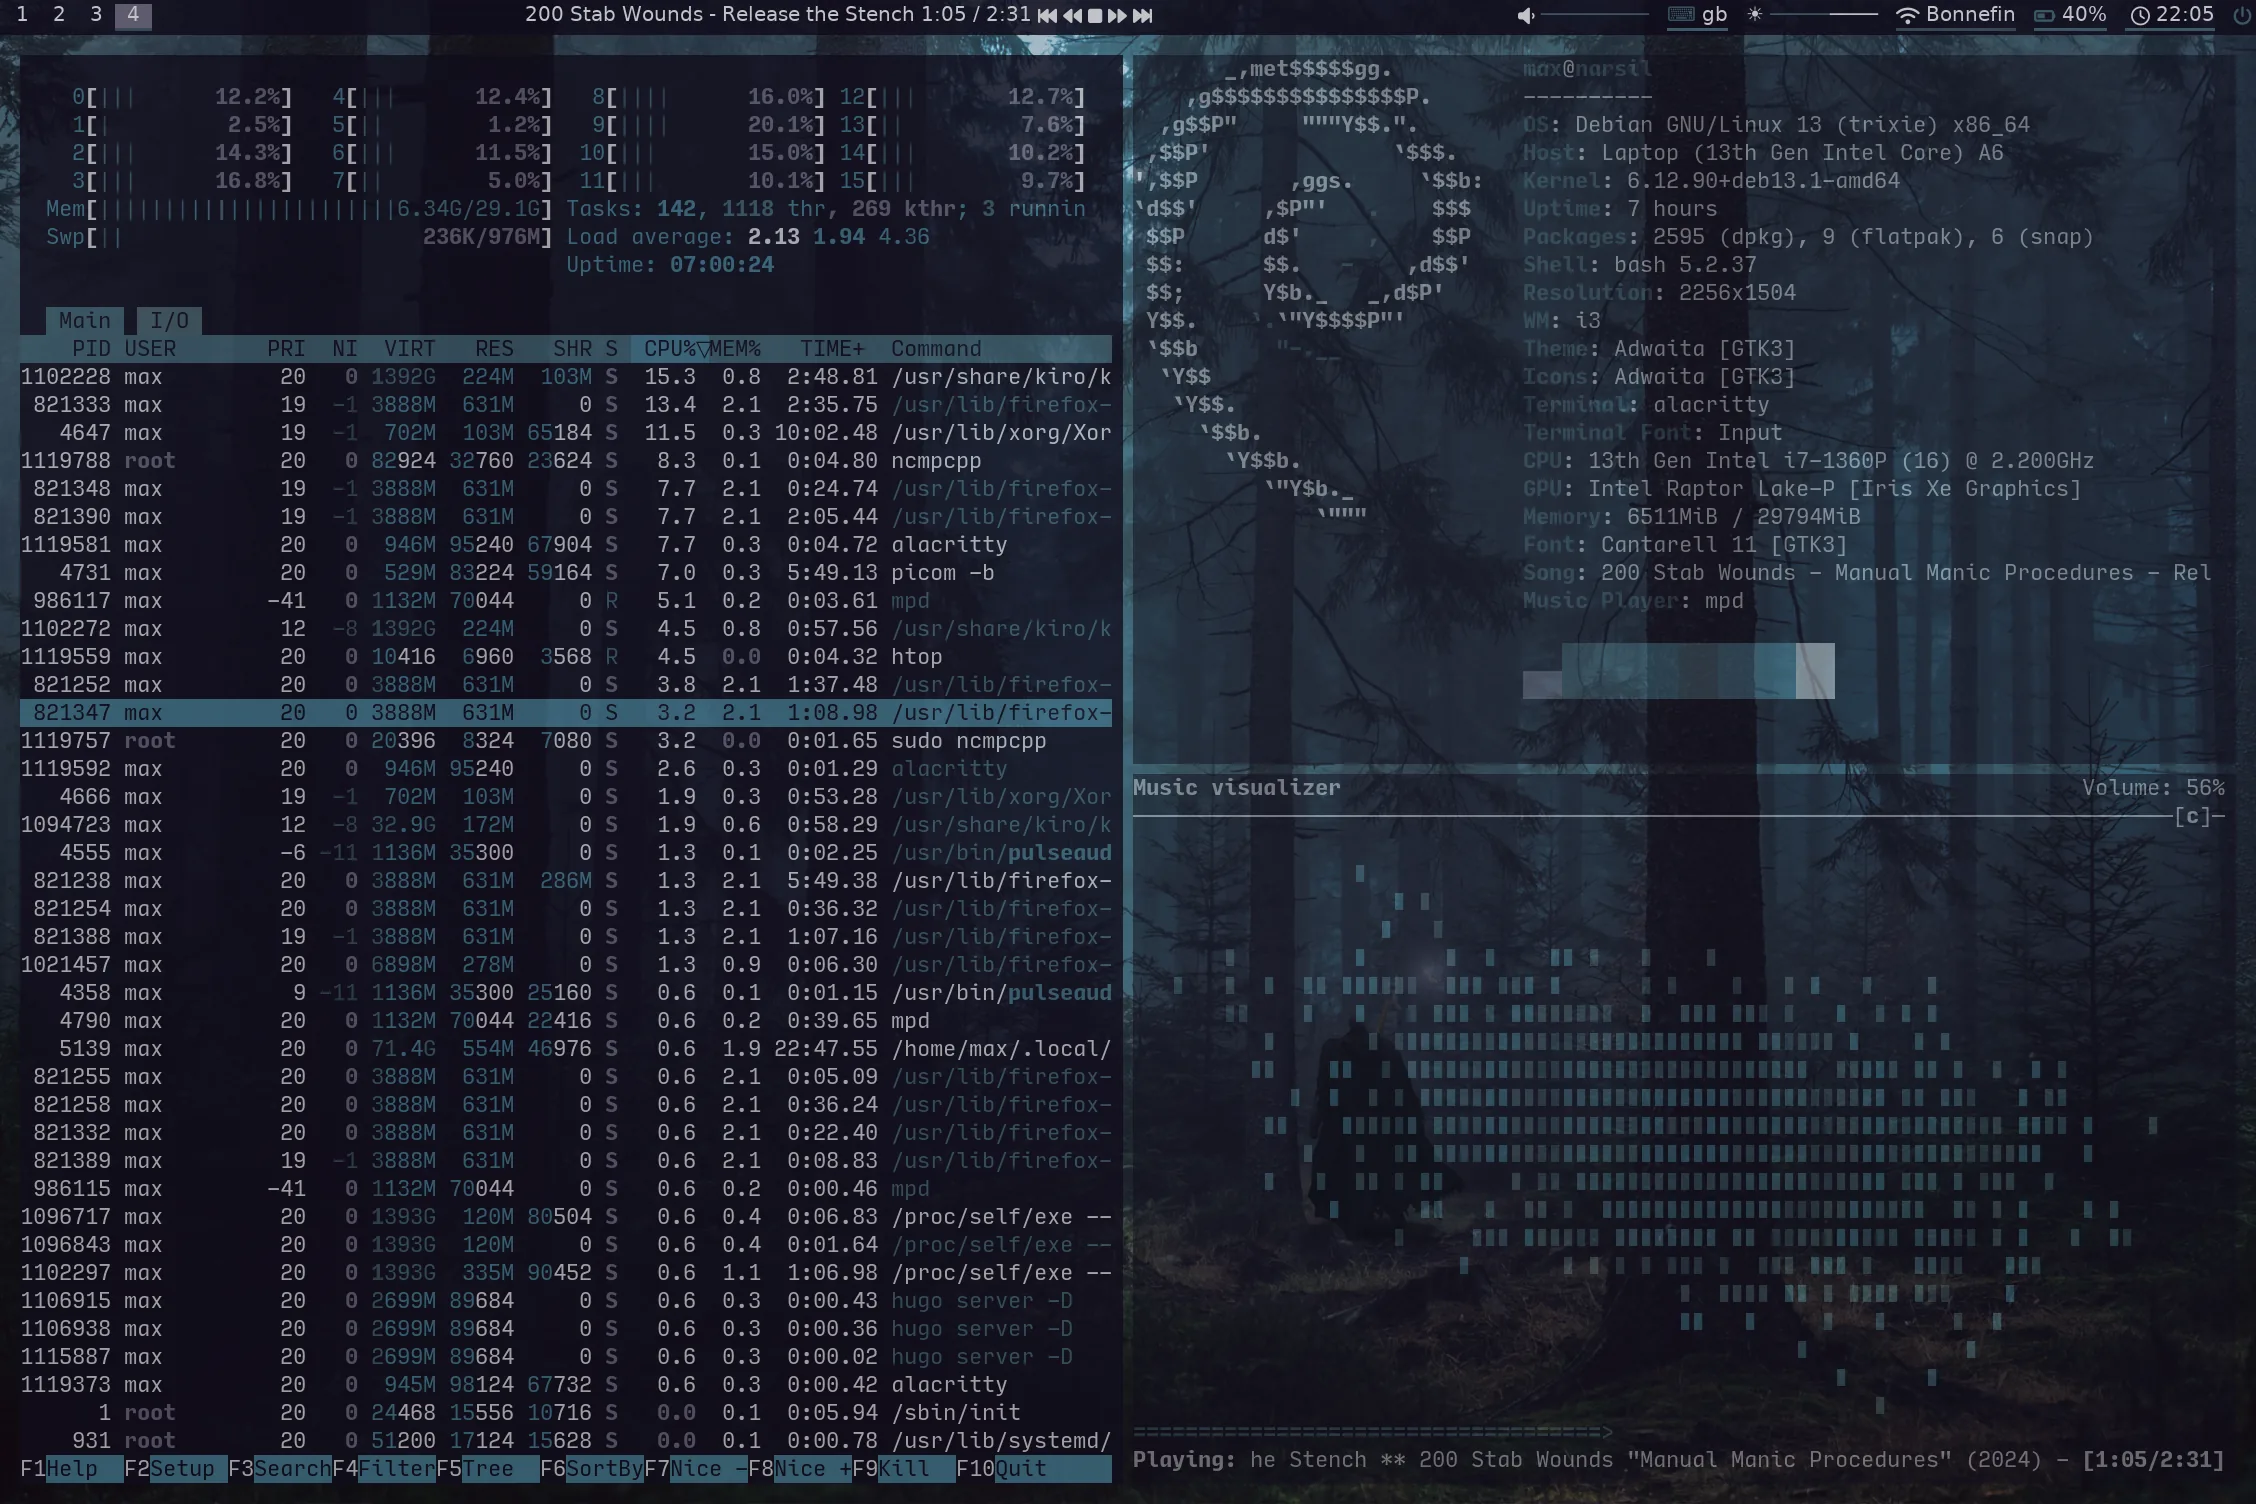Sort by TIME+ column header
This screenshot has width=2256, height=1504.
pos(832,349)
